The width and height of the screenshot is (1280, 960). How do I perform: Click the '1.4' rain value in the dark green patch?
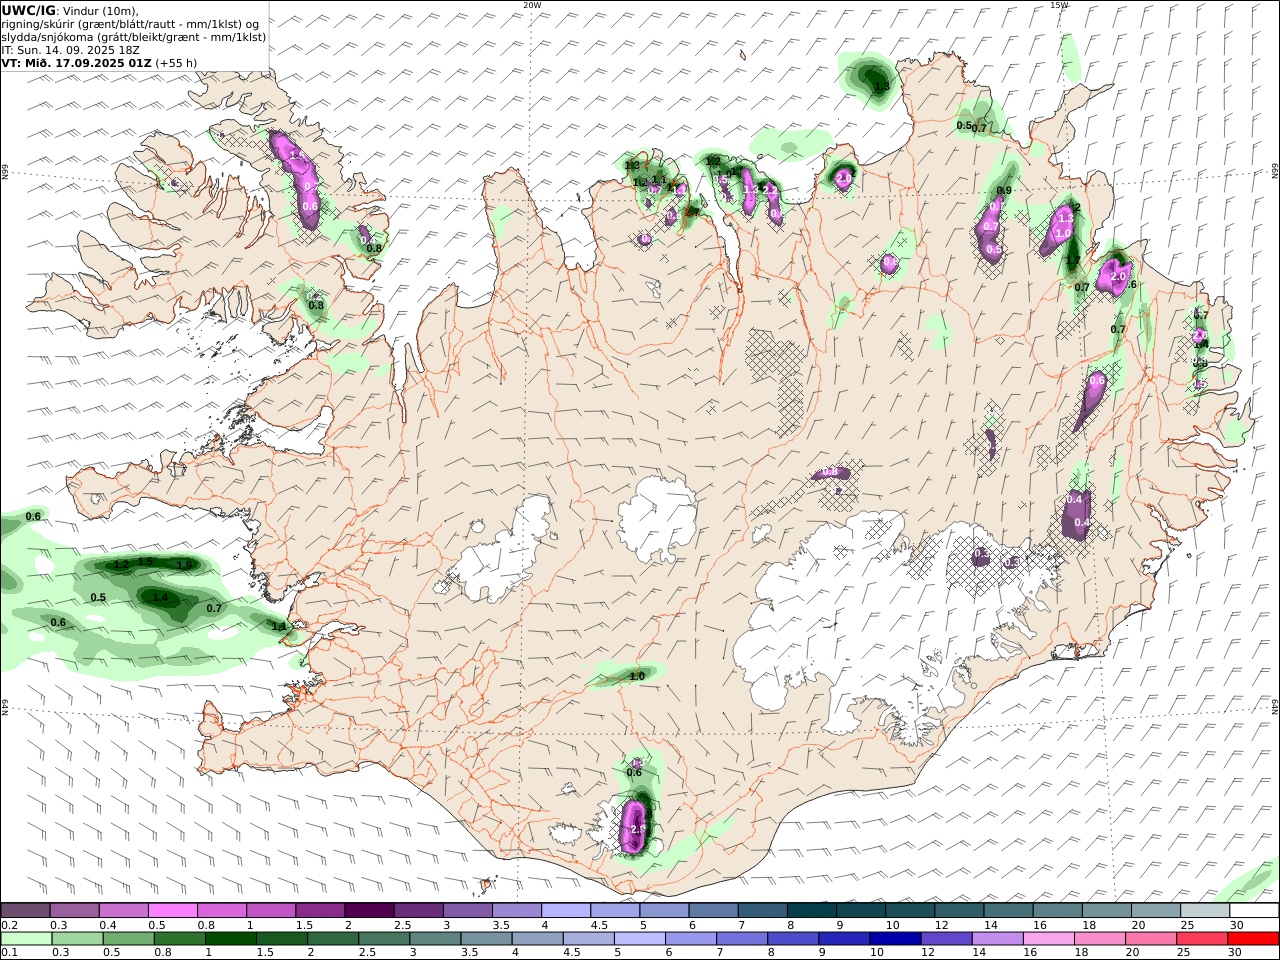click(160, 597)
